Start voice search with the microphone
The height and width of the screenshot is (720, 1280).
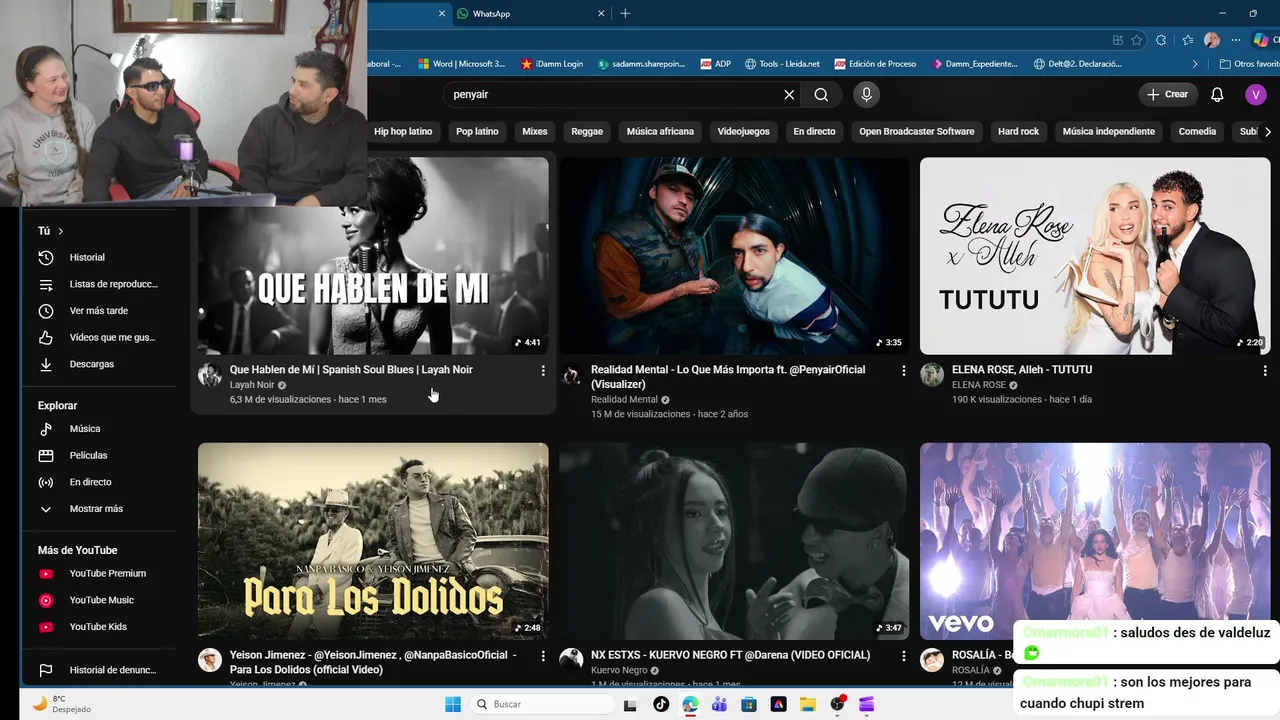click(866, 94)
